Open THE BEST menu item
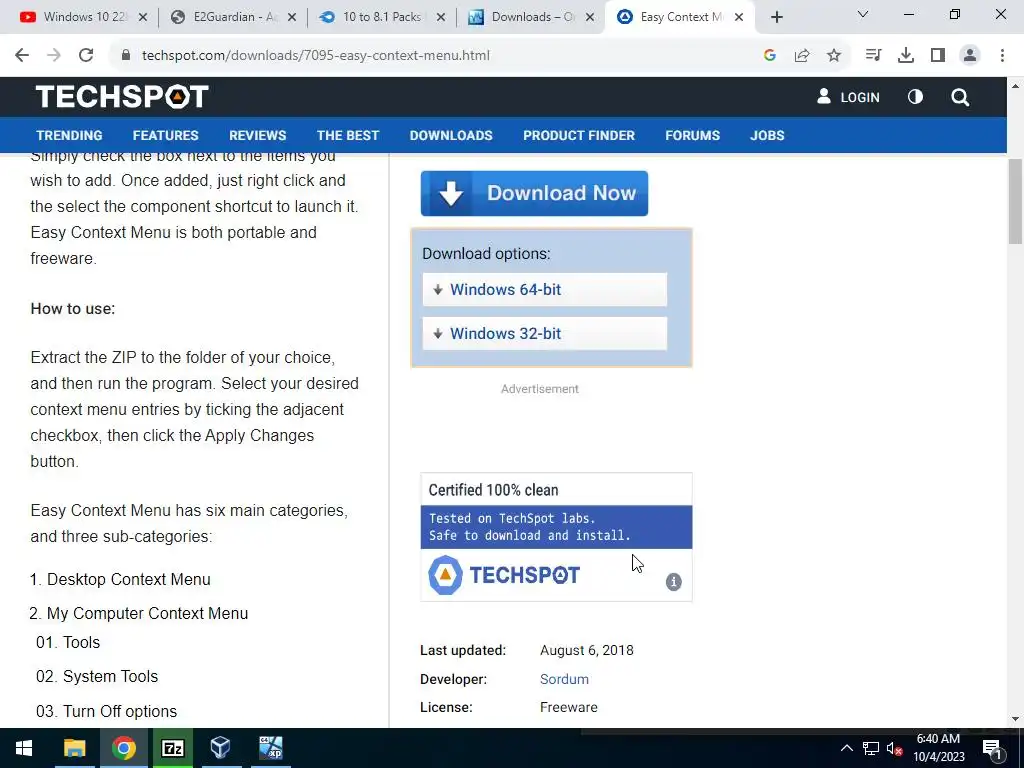 click(x=347, y=135)
